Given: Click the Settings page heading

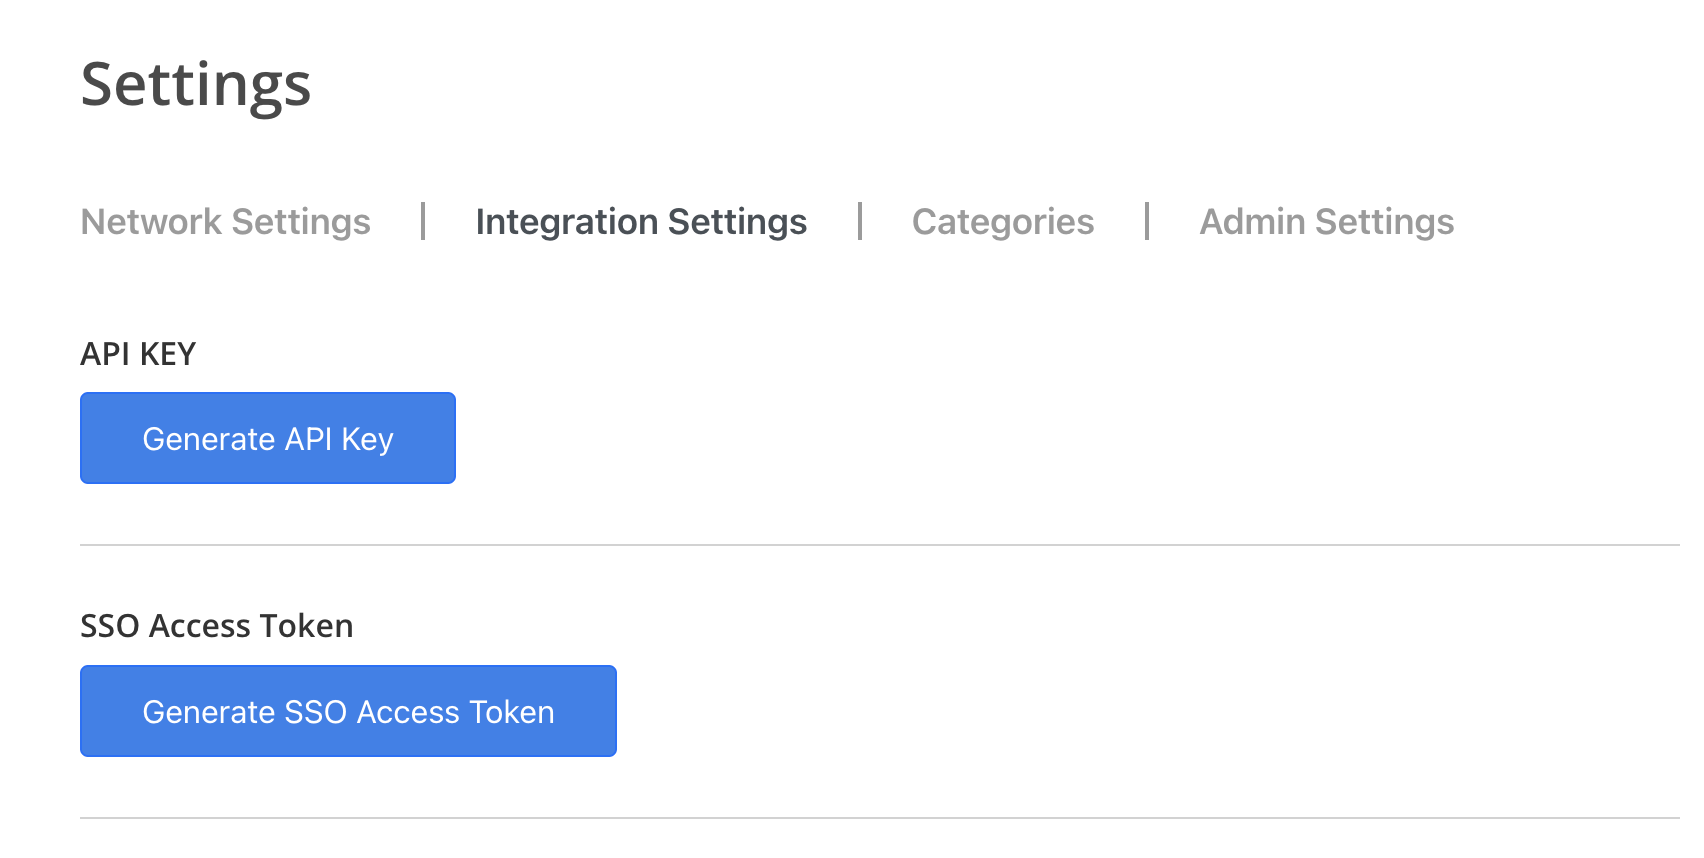Looking at the screenshot, I should tap(196, 85).
